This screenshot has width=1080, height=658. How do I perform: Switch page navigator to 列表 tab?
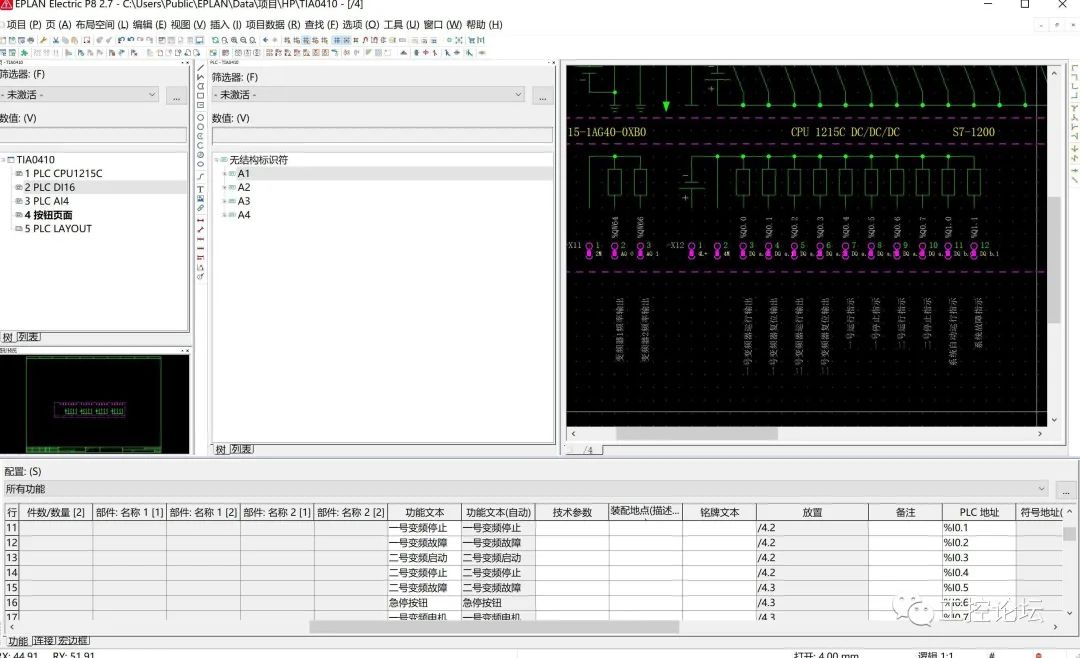pyautogui.click(x=28, y=337)
